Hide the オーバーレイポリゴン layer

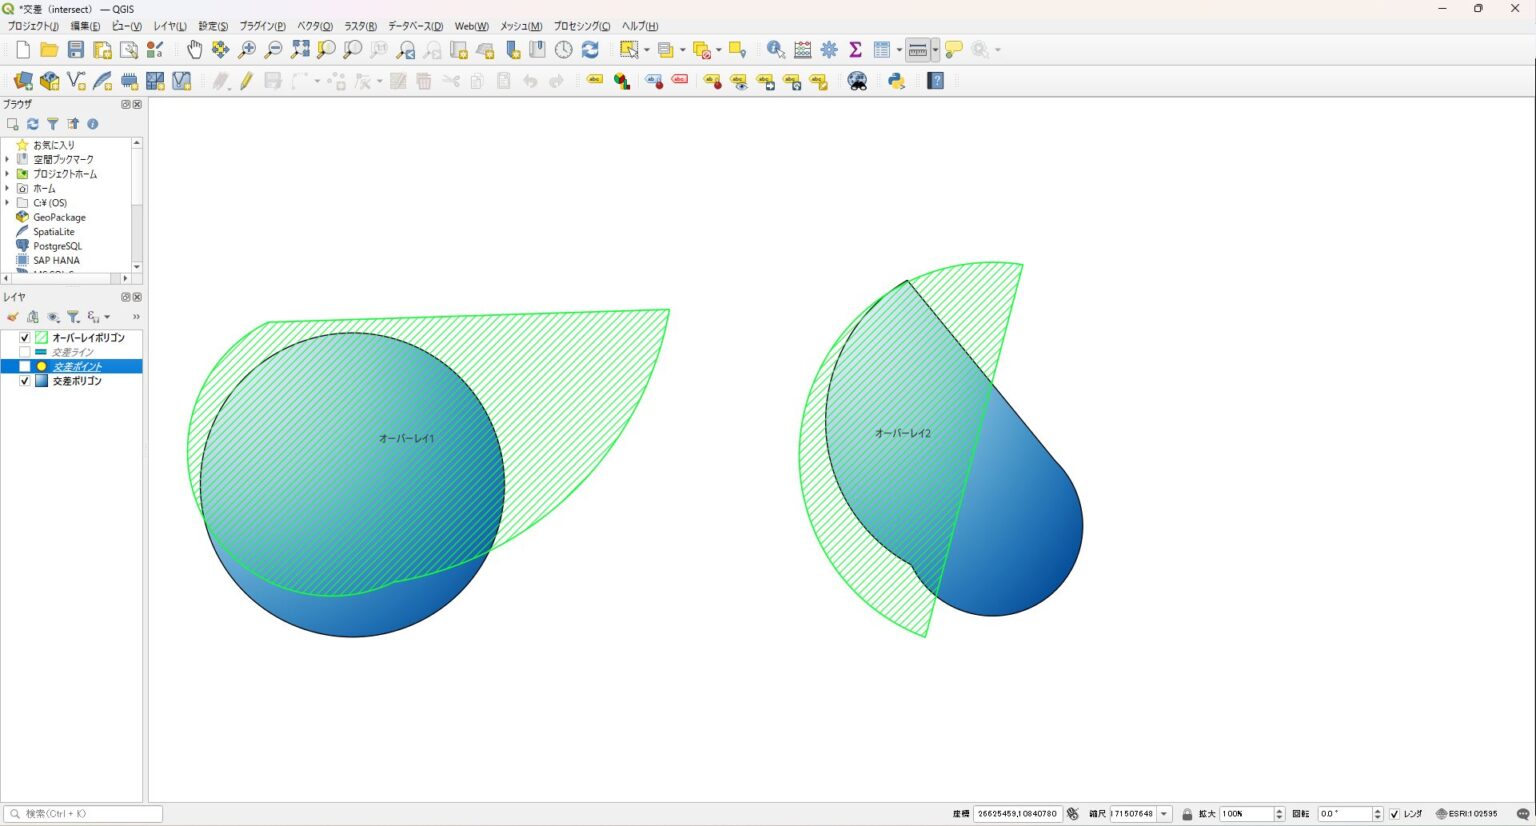tap(25, 338)
